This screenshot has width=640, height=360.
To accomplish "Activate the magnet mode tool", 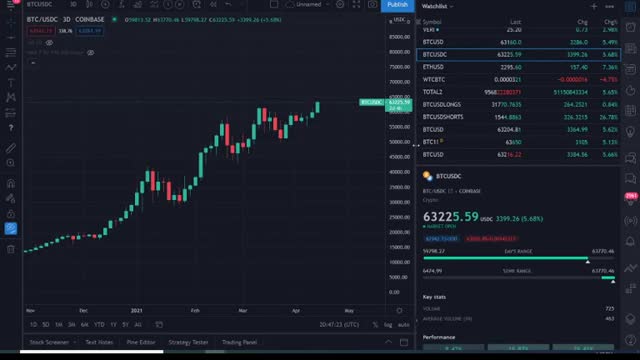I will 11,183.
